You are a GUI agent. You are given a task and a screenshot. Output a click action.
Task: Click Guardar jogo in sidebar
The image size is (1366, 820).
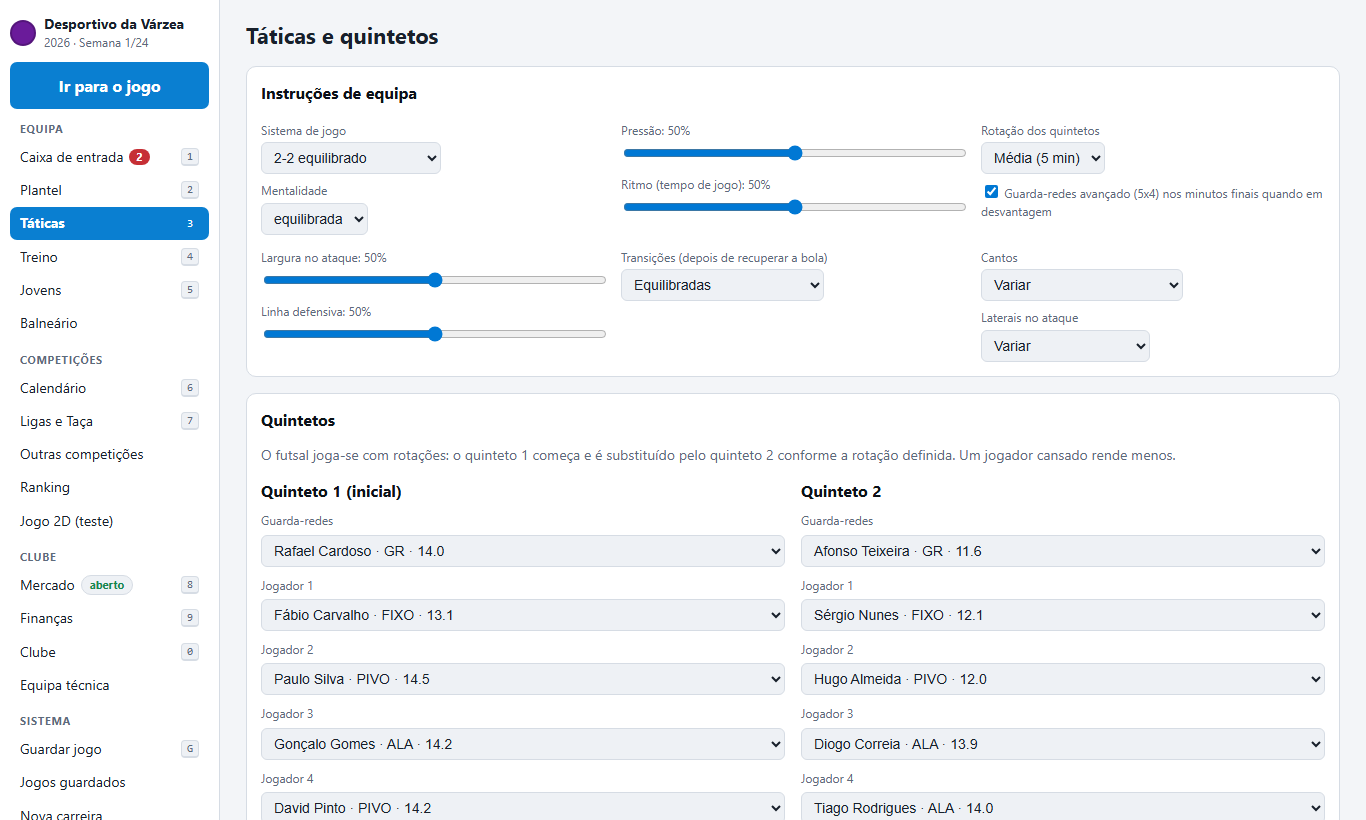pos(109,749)
